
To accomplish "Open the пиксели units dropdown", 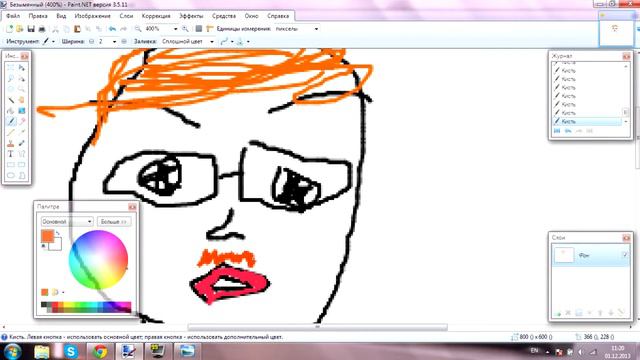I will point(316,29).
